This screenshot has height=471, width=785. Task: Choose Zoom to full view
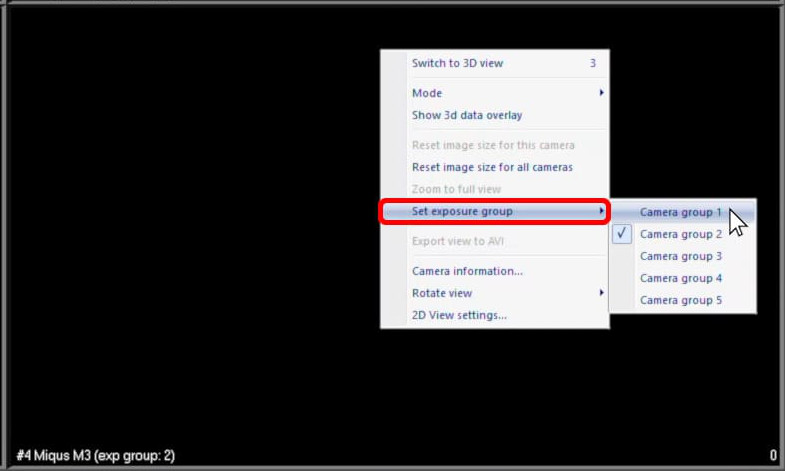[x=456, y=189]
